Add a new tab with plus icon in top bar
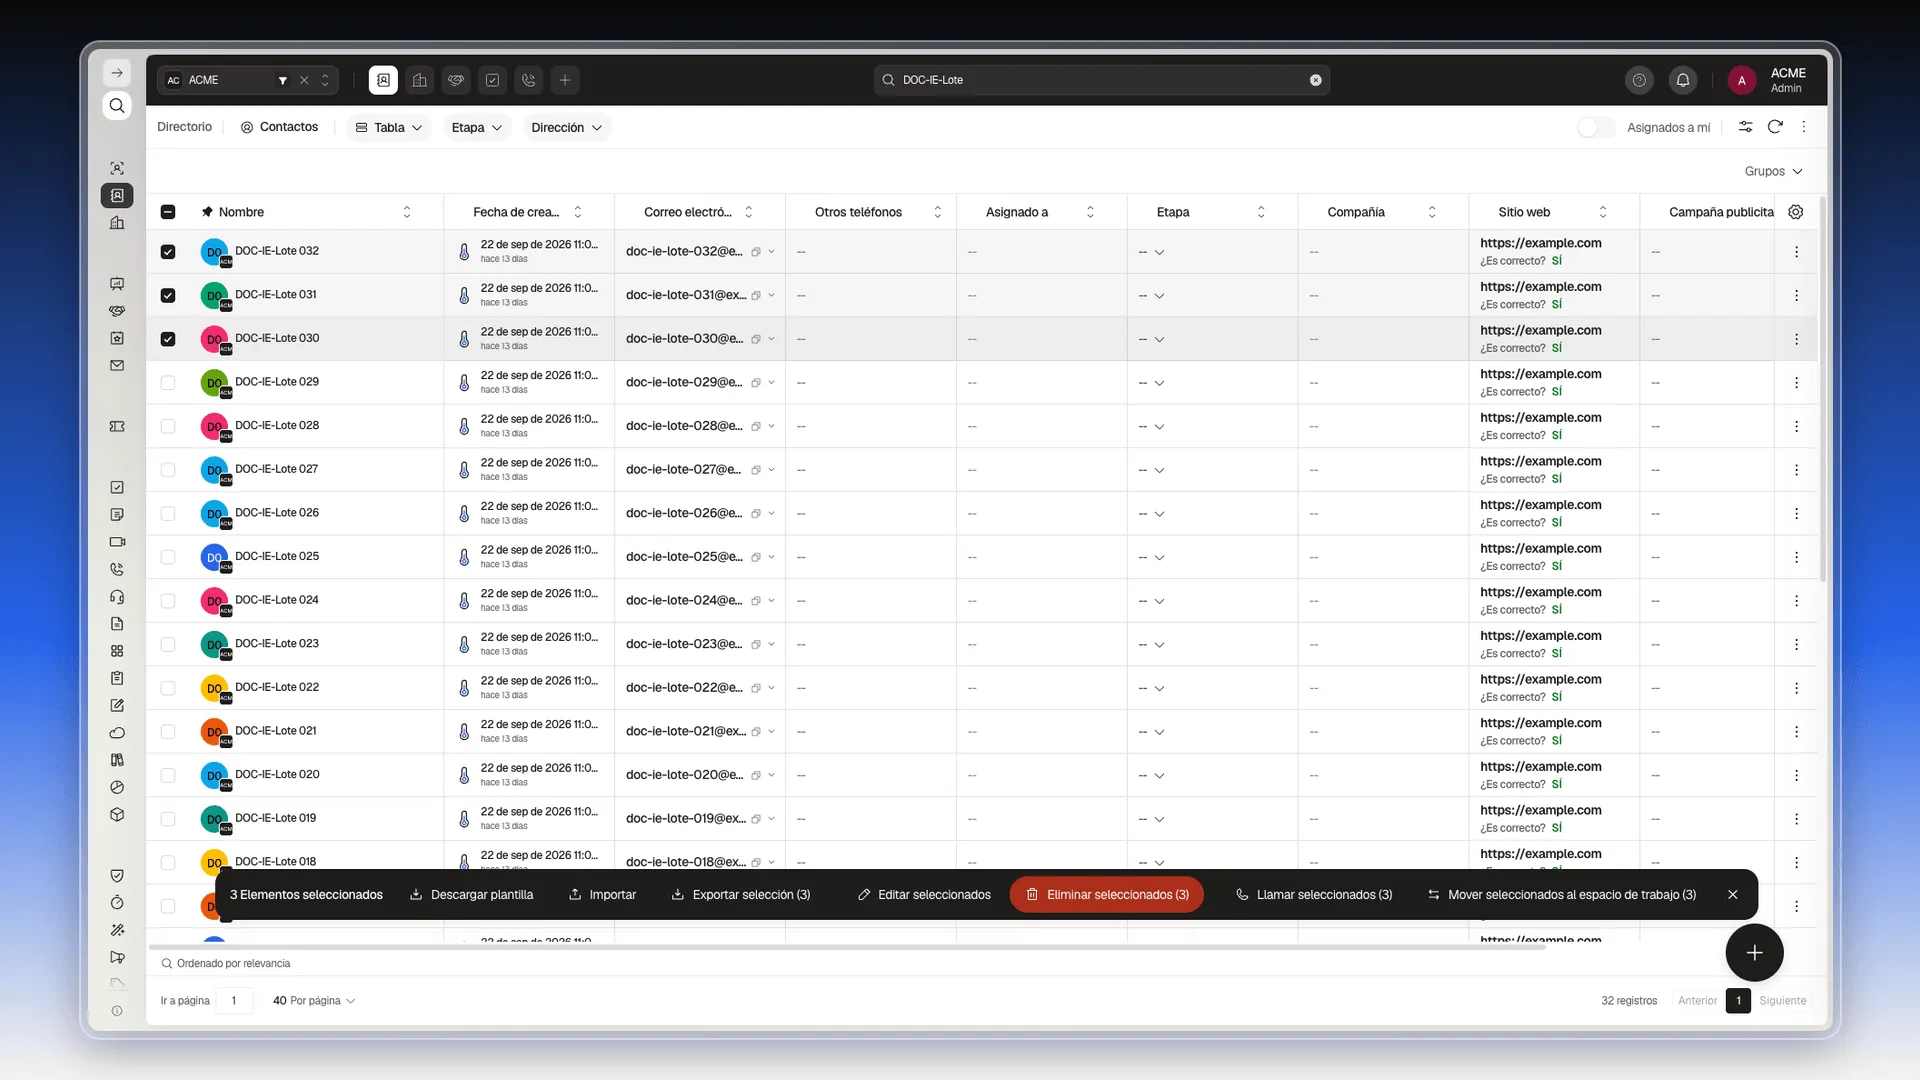 [x=565, y=80]
